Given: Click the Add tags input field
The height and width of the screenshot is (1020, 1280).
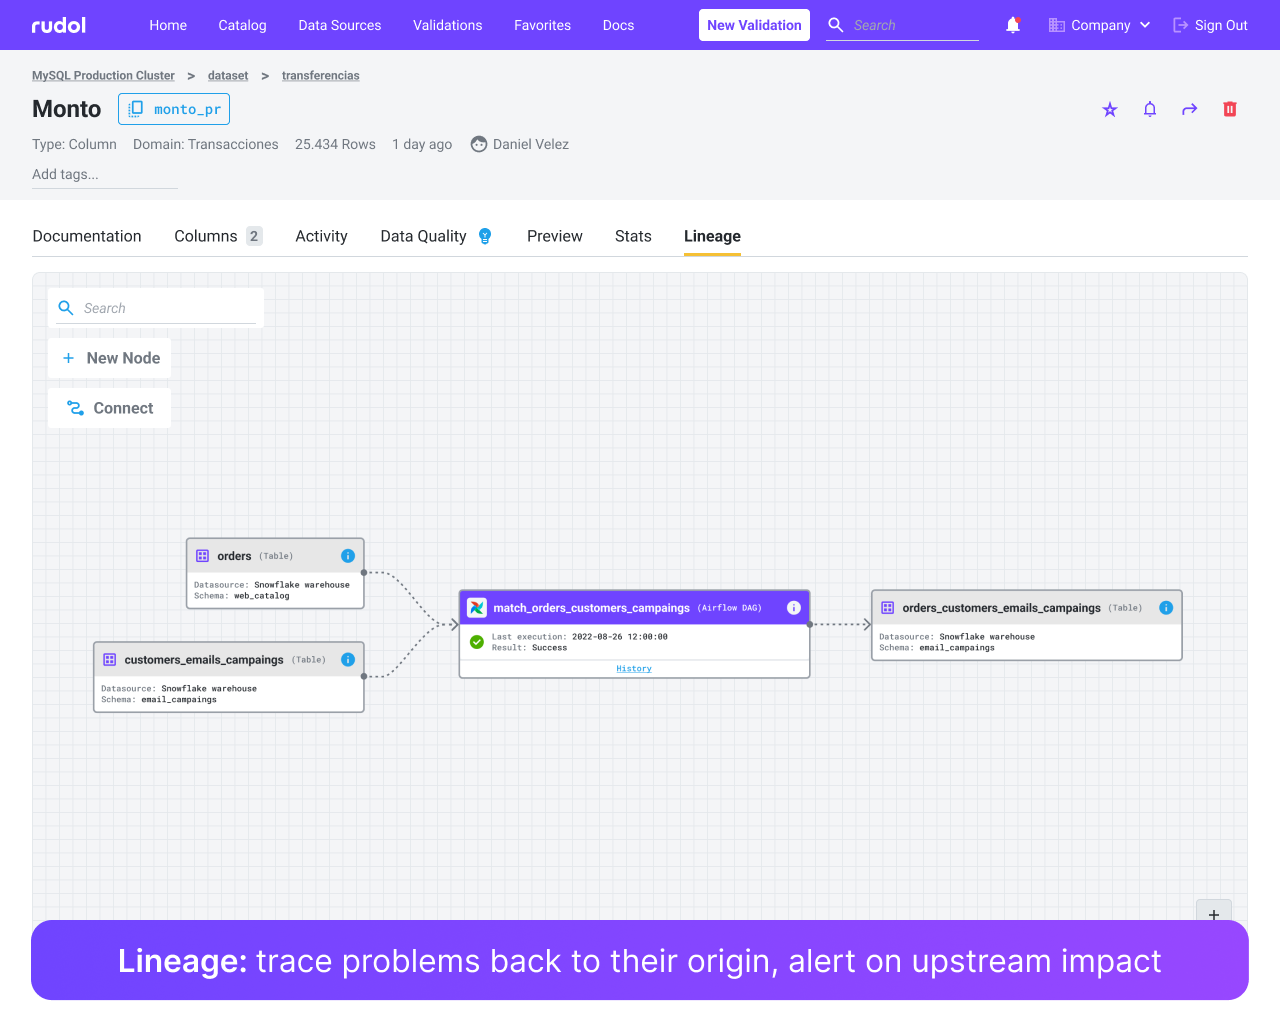Looking at the screenshot, I should pos(105,174).
